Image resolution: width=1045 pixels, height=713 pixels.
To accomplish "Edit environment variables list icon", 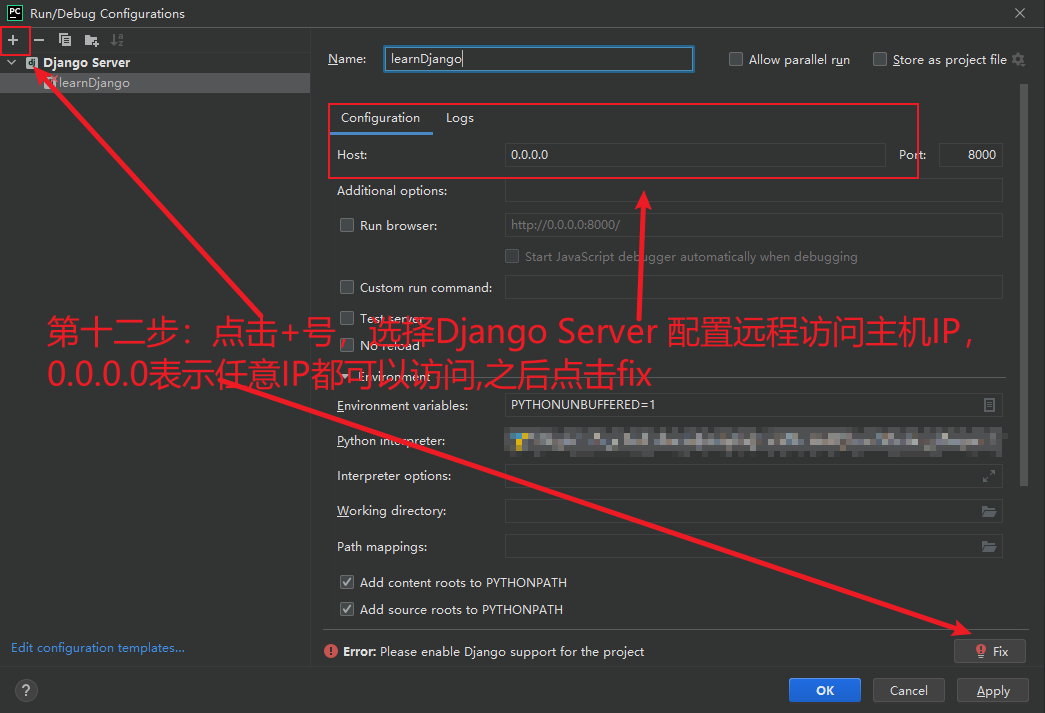I will click(989, 404).
